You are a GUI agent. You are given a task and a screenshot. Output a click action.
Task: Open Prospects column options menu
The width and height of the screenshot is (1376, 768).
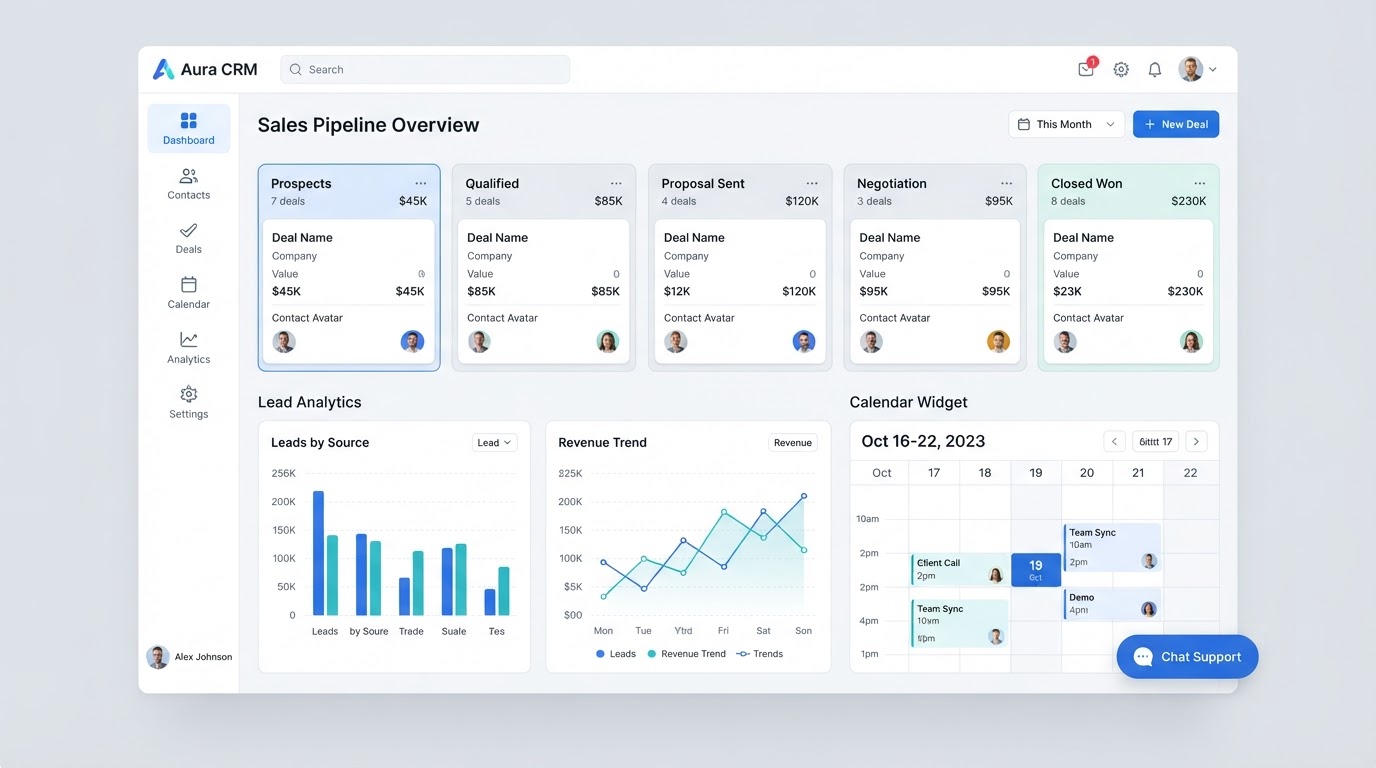421,183
